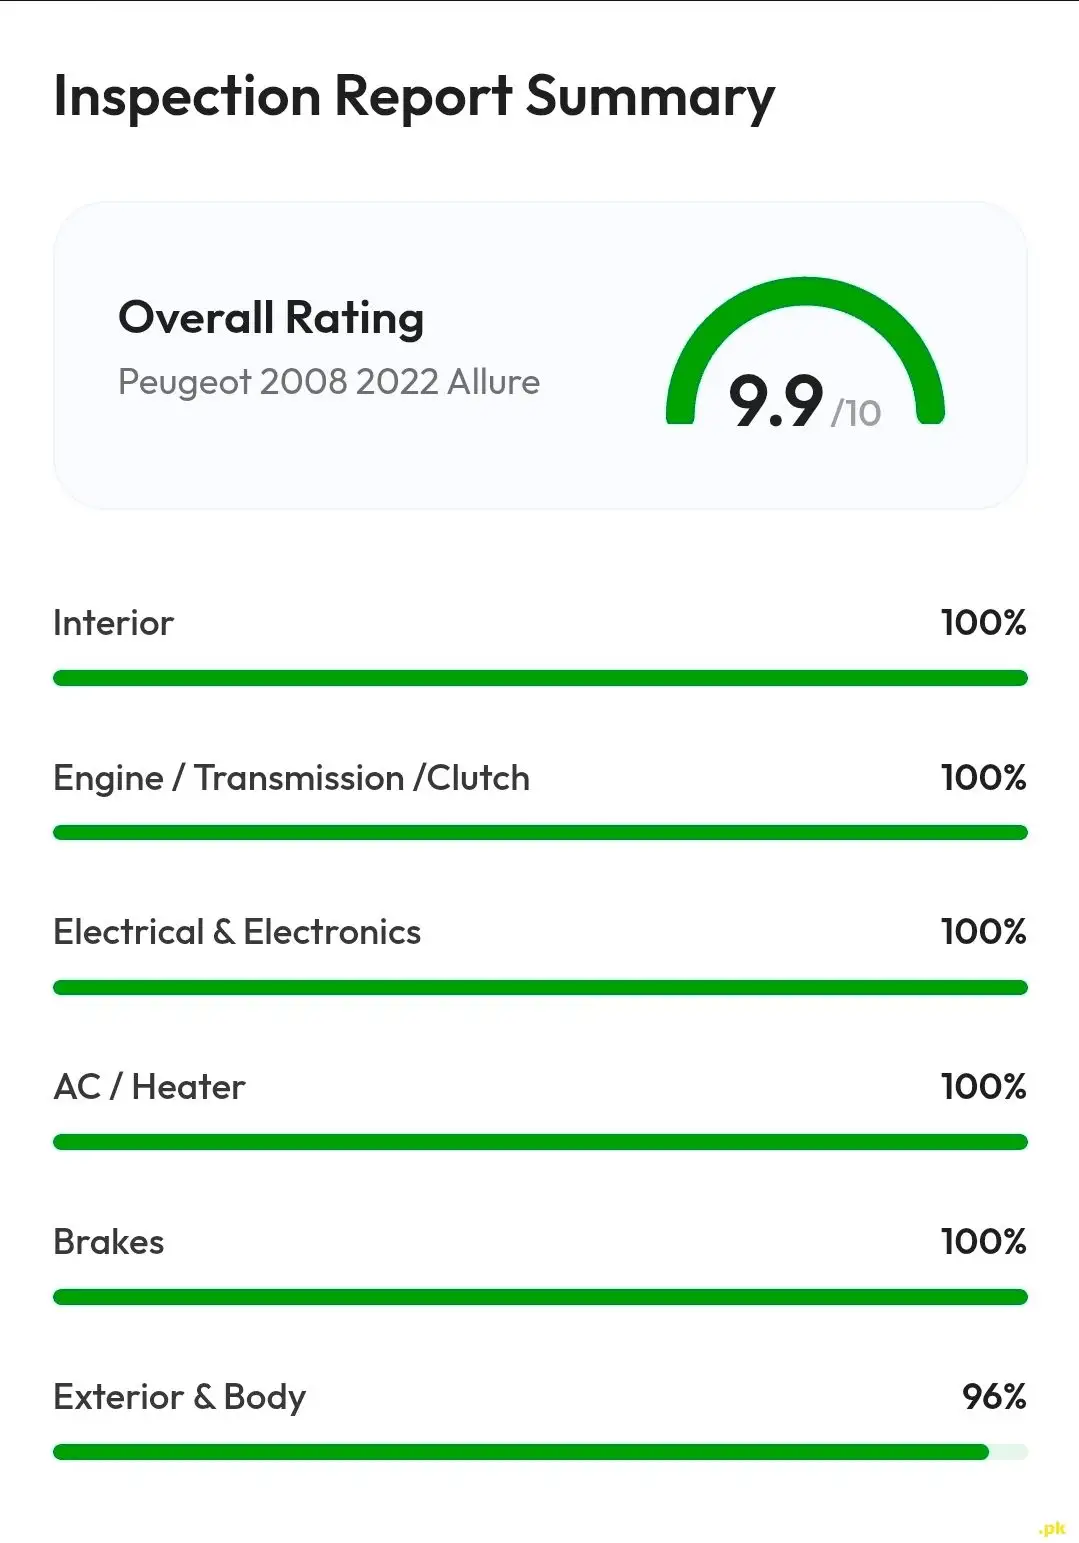
Task: Click the Engine / Transmission progress bar
Action: point(540,833)
